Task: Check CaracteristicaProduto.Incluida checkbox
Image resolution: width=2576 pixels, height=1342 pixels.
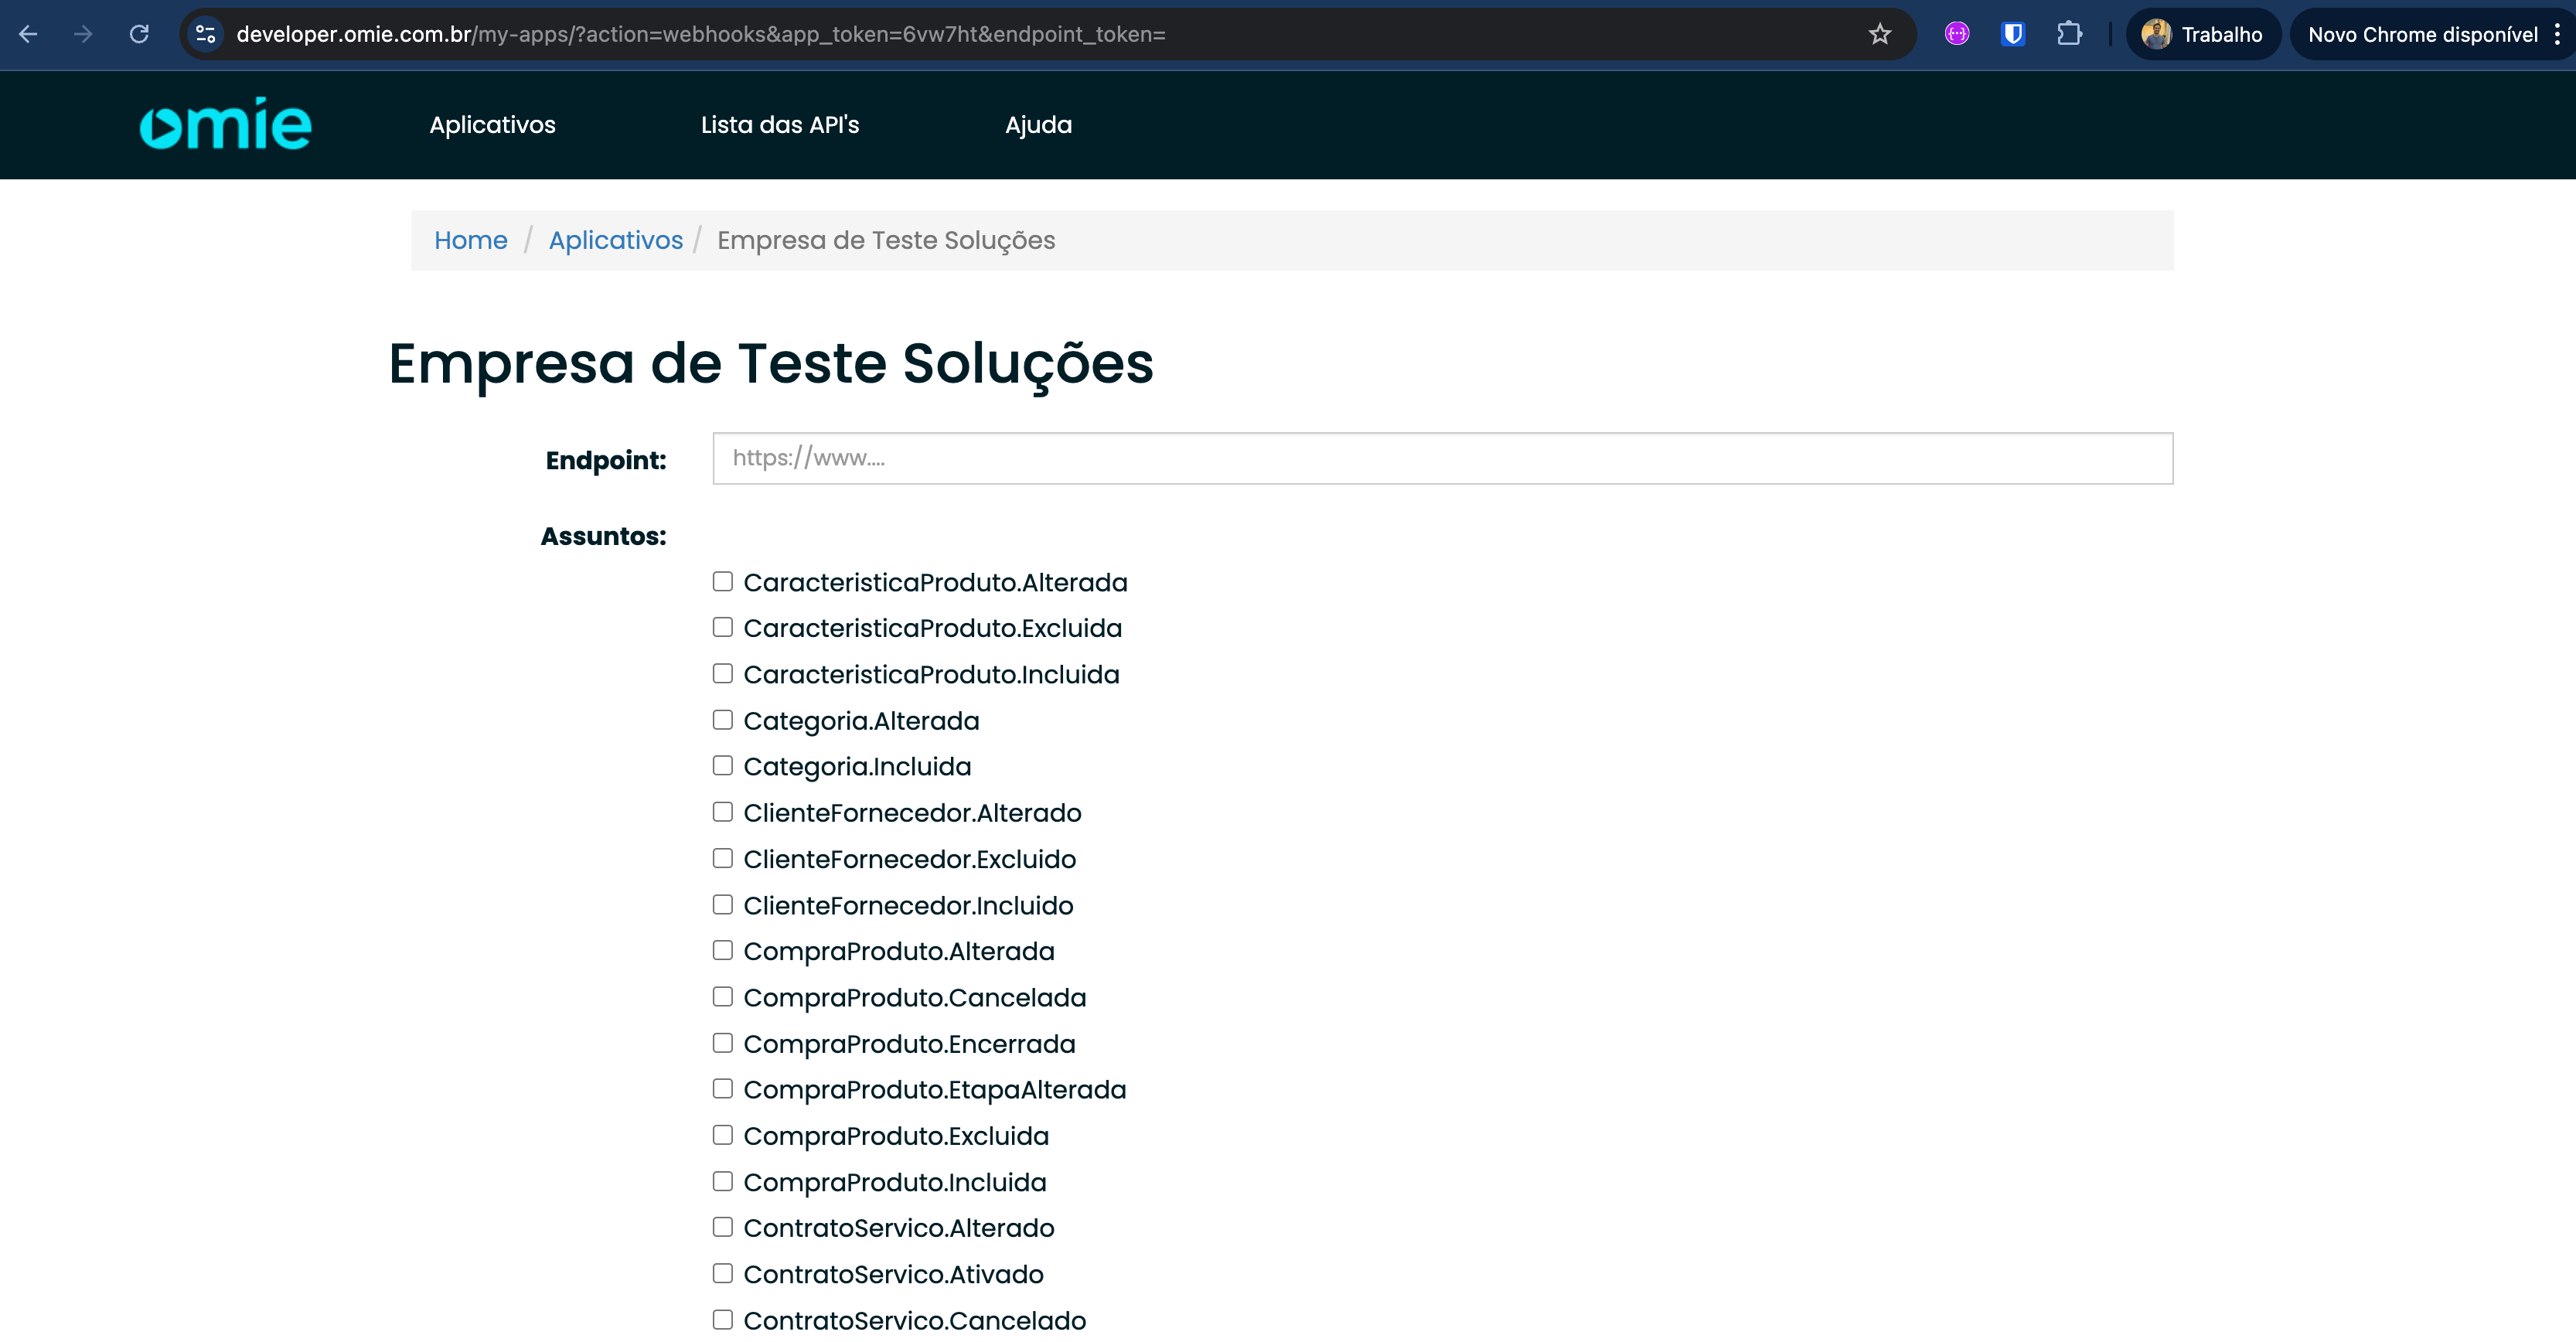Action: point(722,673)
